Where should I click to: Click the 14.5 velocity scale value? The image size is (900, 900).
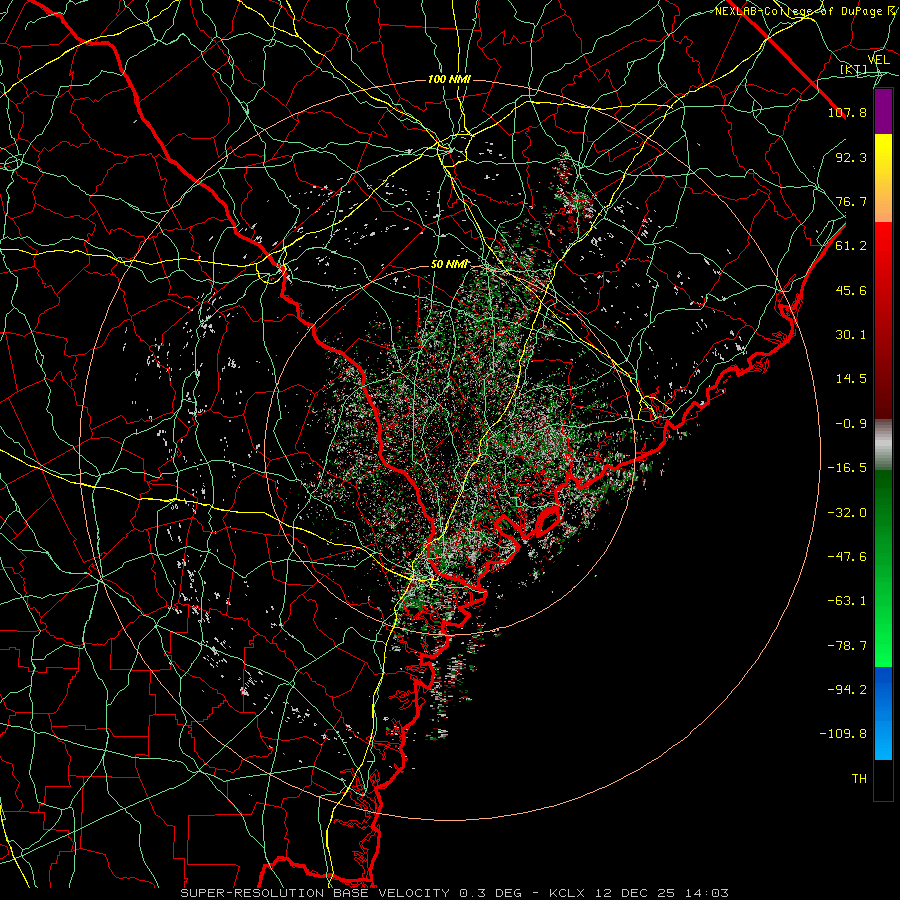[x=851, y=379]
